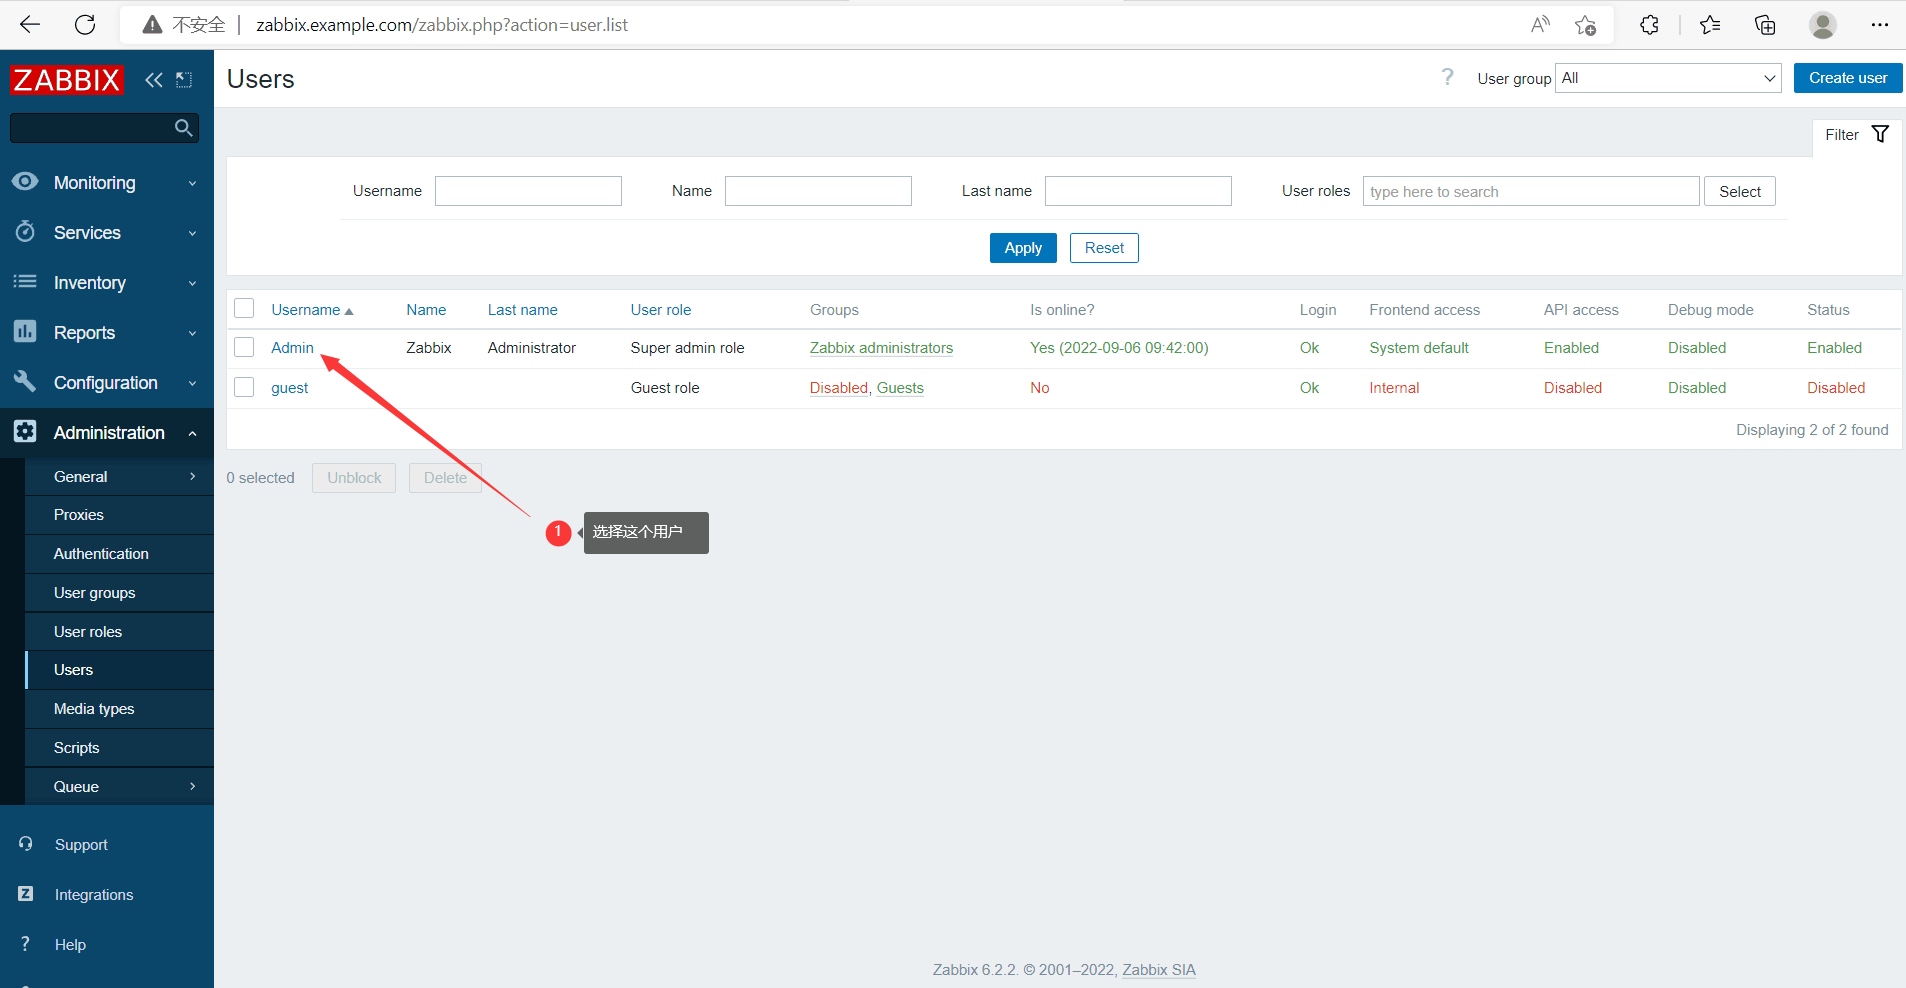Open User roles page
Image resolution: width=1906 pixels, height=988 pixels.
119,632
